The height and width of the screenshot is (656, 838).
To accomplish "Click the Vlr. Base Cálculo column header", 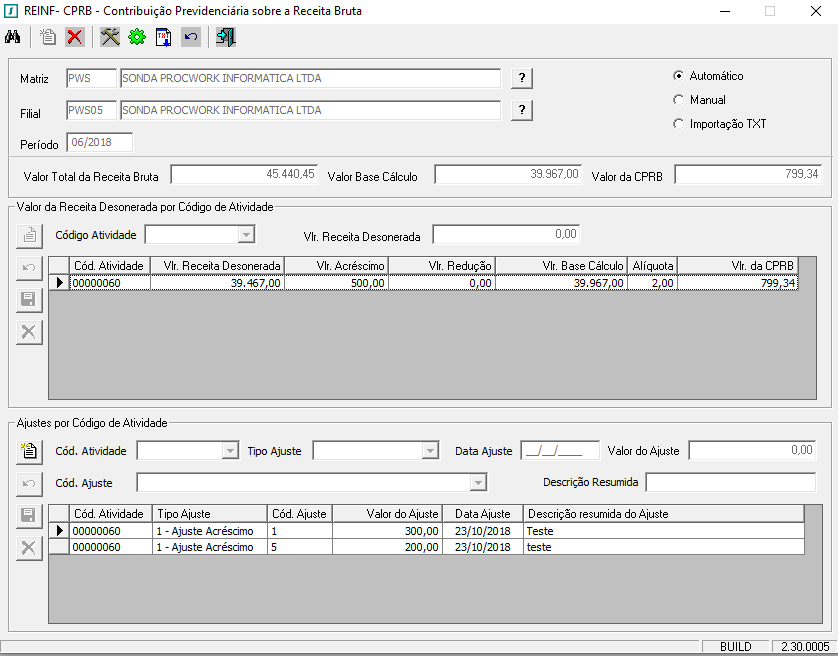I will pyautogui.click(x=561, y=265).
